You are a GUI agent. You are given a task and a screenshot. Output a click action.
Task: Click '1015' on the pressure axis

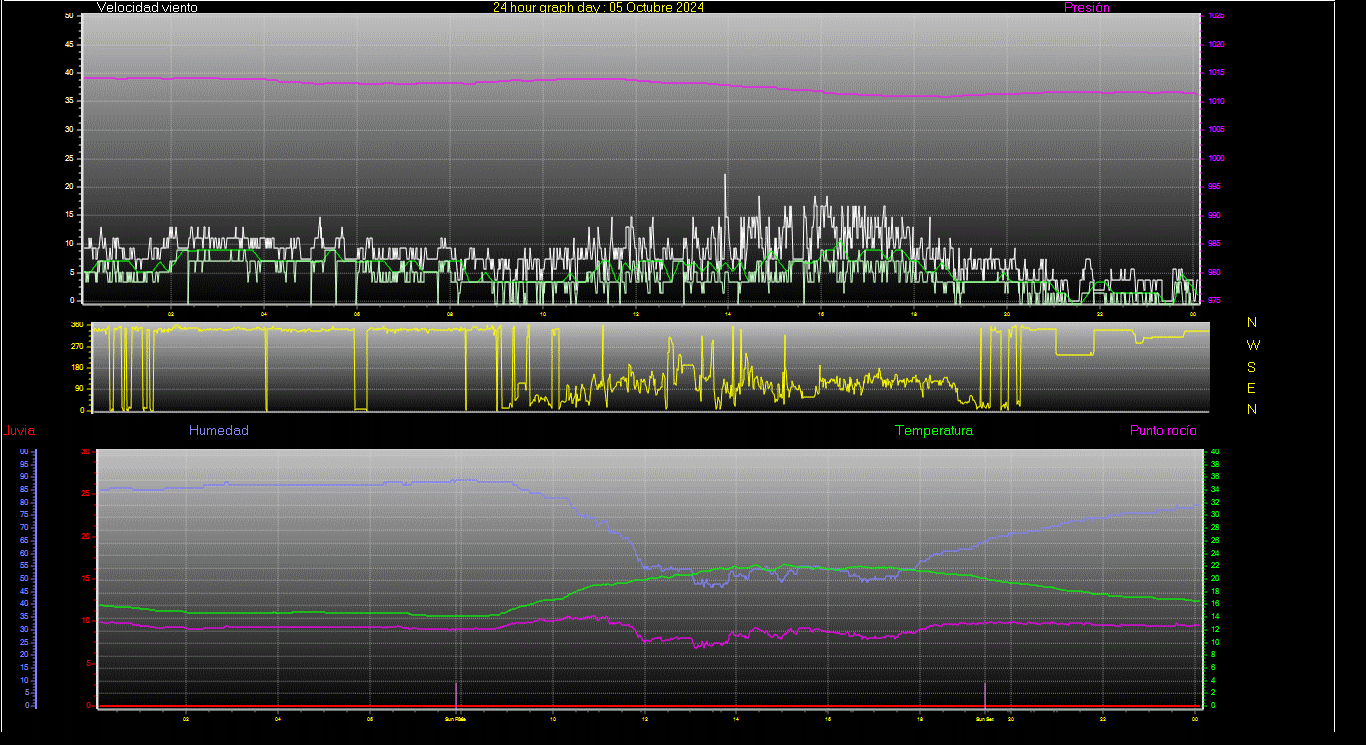pos(1215,73)
